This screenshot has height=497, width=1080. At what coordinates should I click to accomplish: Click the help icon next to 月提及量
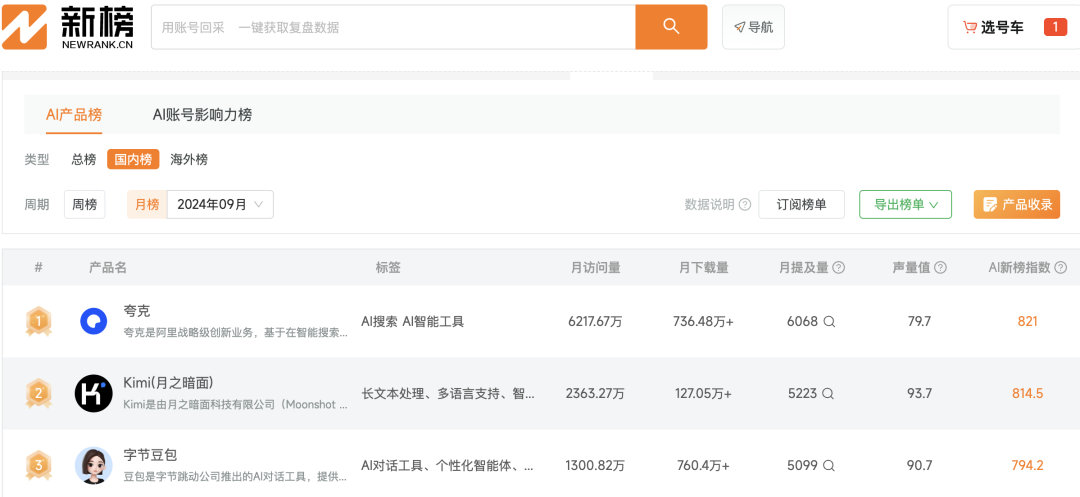pos(839,268)
